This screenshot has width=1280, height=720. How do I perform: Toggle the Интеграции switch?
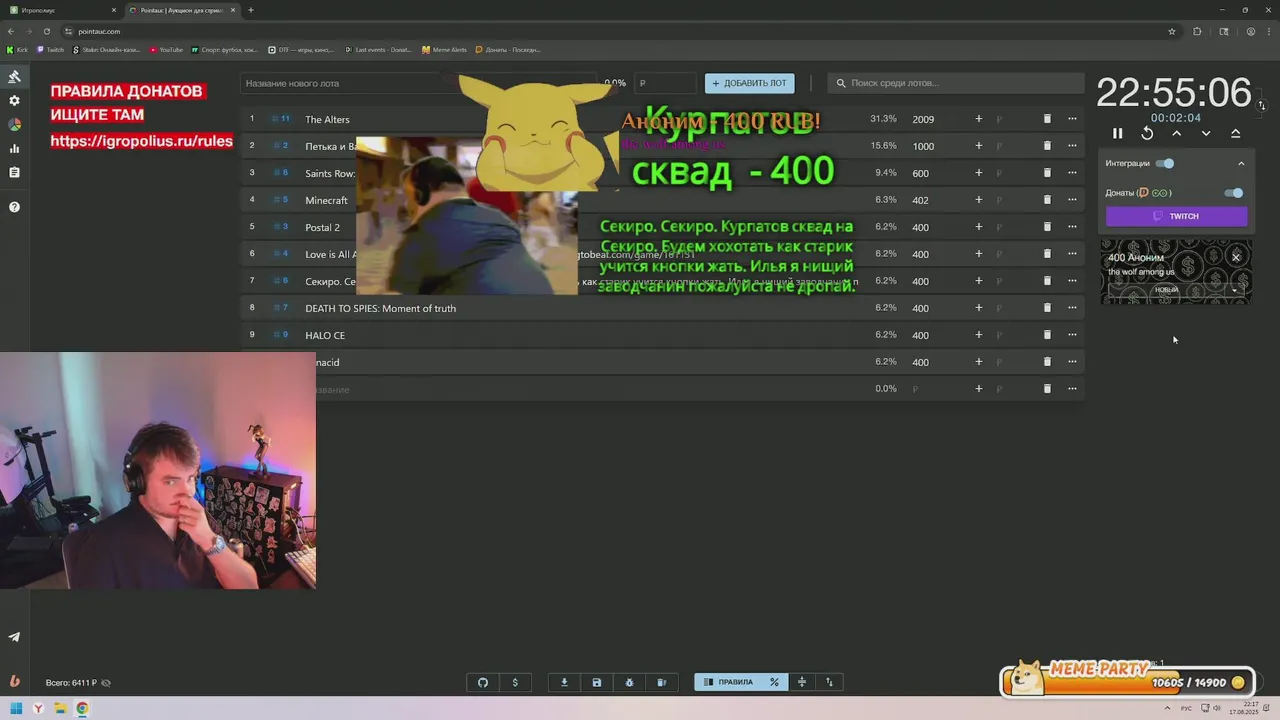(x=1165, y=163)
